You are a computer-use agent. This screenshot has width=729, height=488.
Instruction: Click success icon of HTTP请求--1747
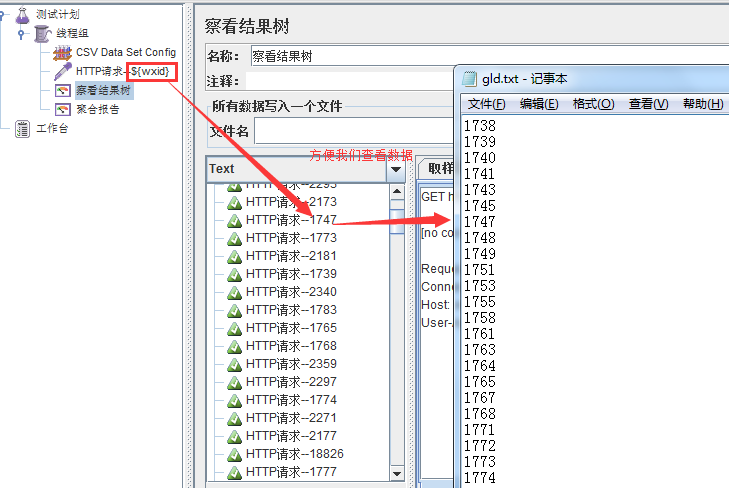point(234,221)
